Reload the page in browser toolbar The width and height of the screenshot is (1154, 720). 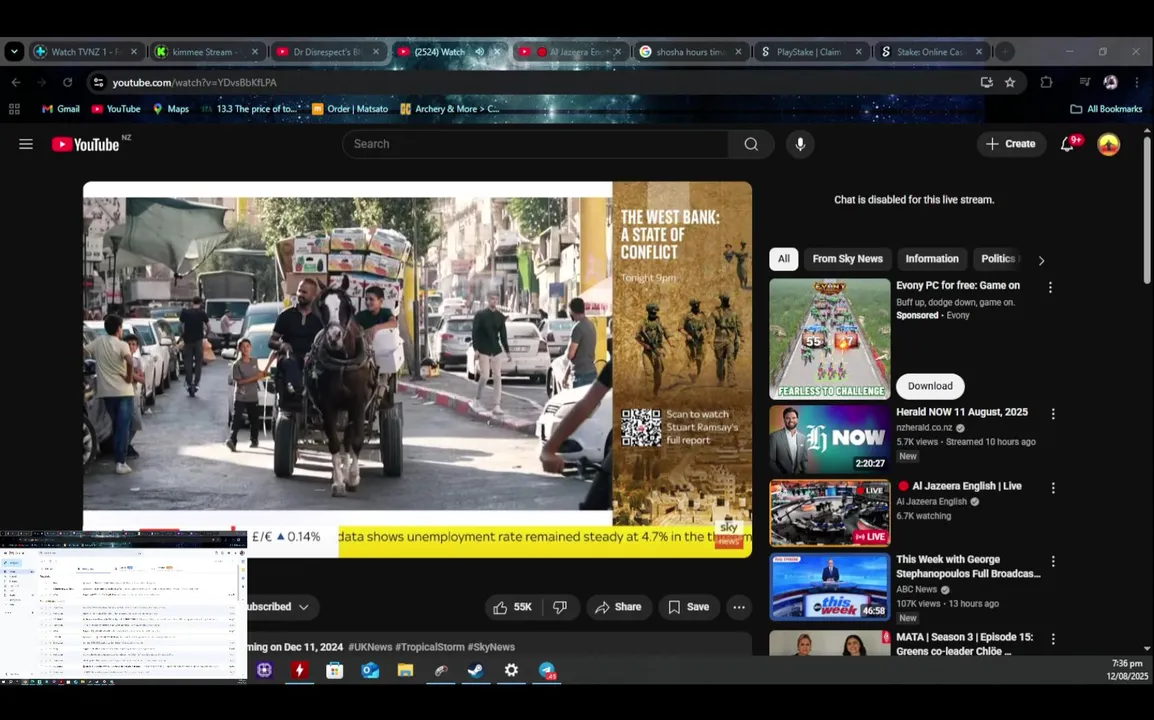tap(68, 82)
